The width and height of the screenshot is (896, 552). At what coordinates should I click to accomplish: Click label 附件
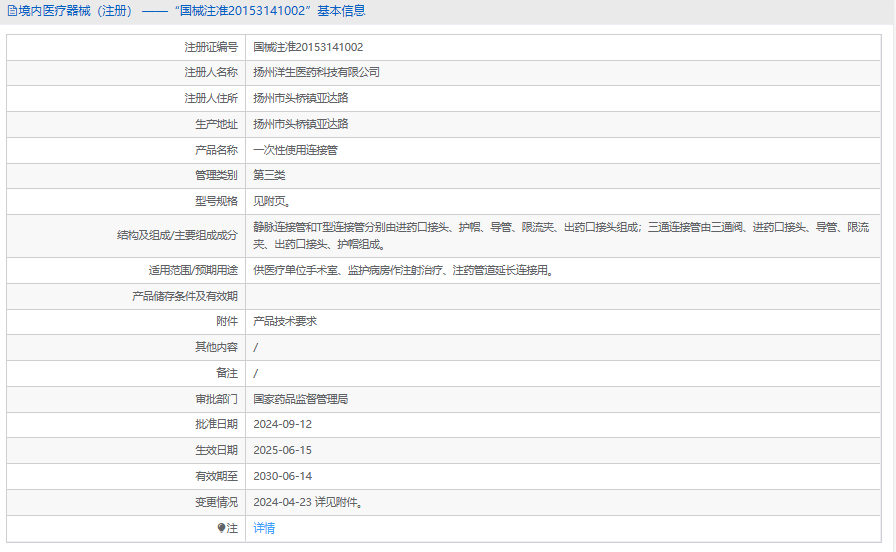point(227,321)
